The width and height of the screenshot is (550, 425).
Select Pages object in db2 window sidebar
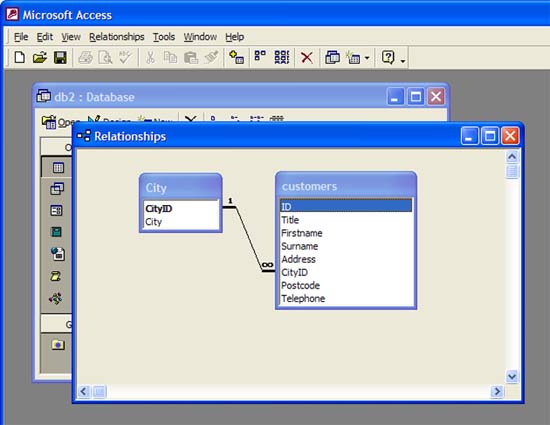(58, 254)
